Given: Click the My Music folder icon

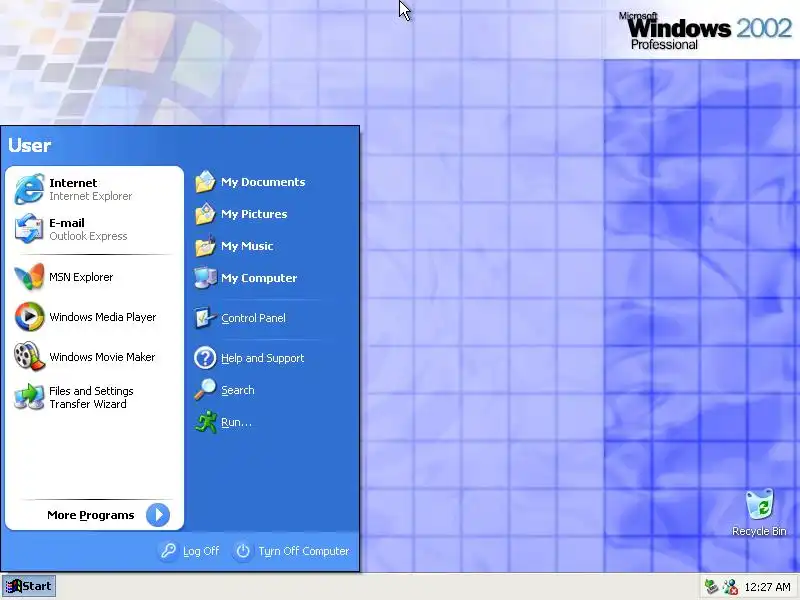Looking at the screenshot, I should (x=205, y=246).
